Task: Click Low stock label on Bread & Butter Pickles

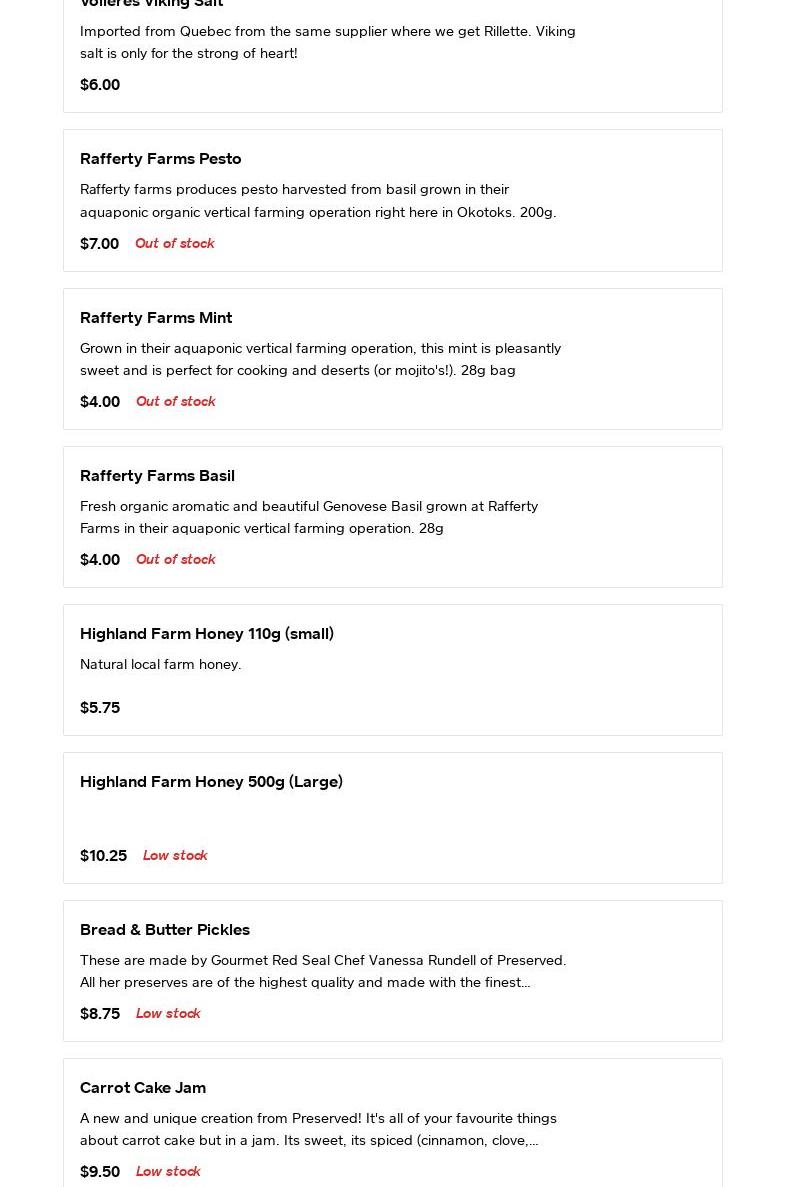Action: tap(168, 1014)
